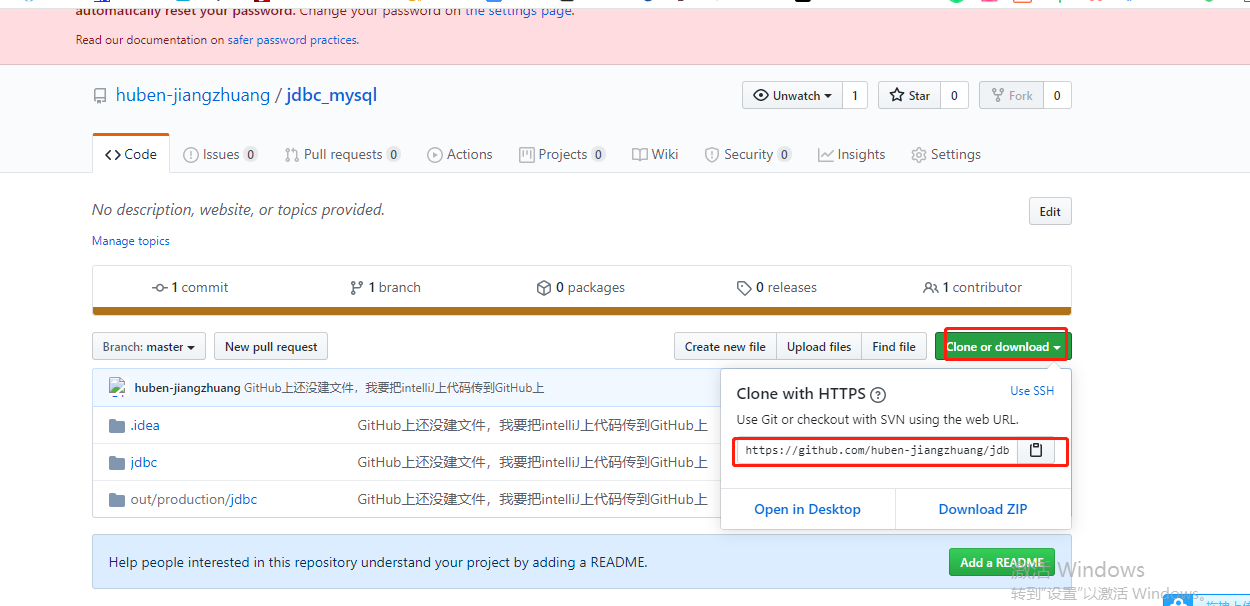Screen dimensions: 1250x606
Task: Open the Unwatch dropdown
Action: [792, 95]
